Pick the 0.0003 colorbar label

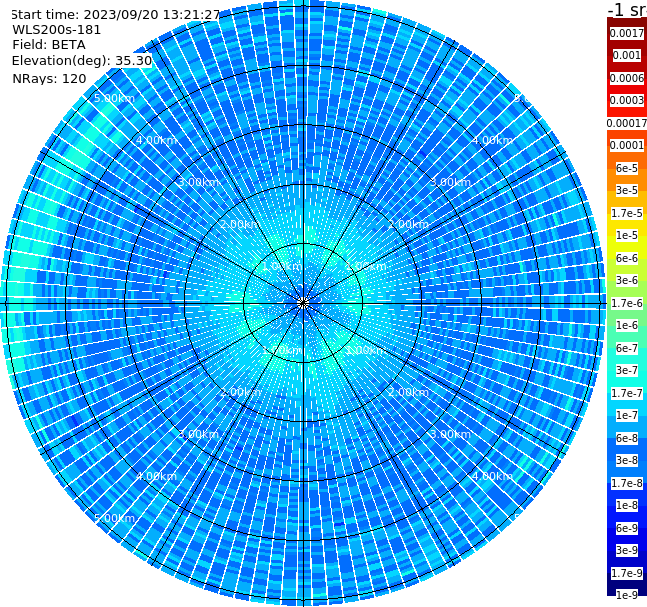[x=627, y=100]
